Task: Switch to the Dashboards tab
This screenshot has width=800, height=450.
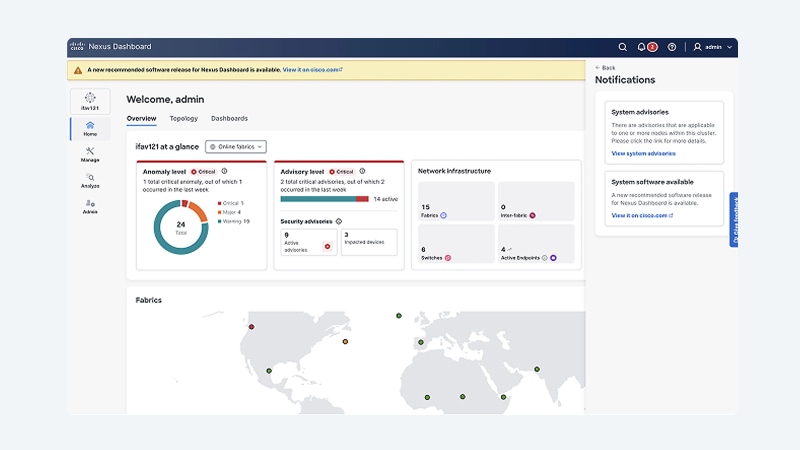Action: [x=229, y=118]
